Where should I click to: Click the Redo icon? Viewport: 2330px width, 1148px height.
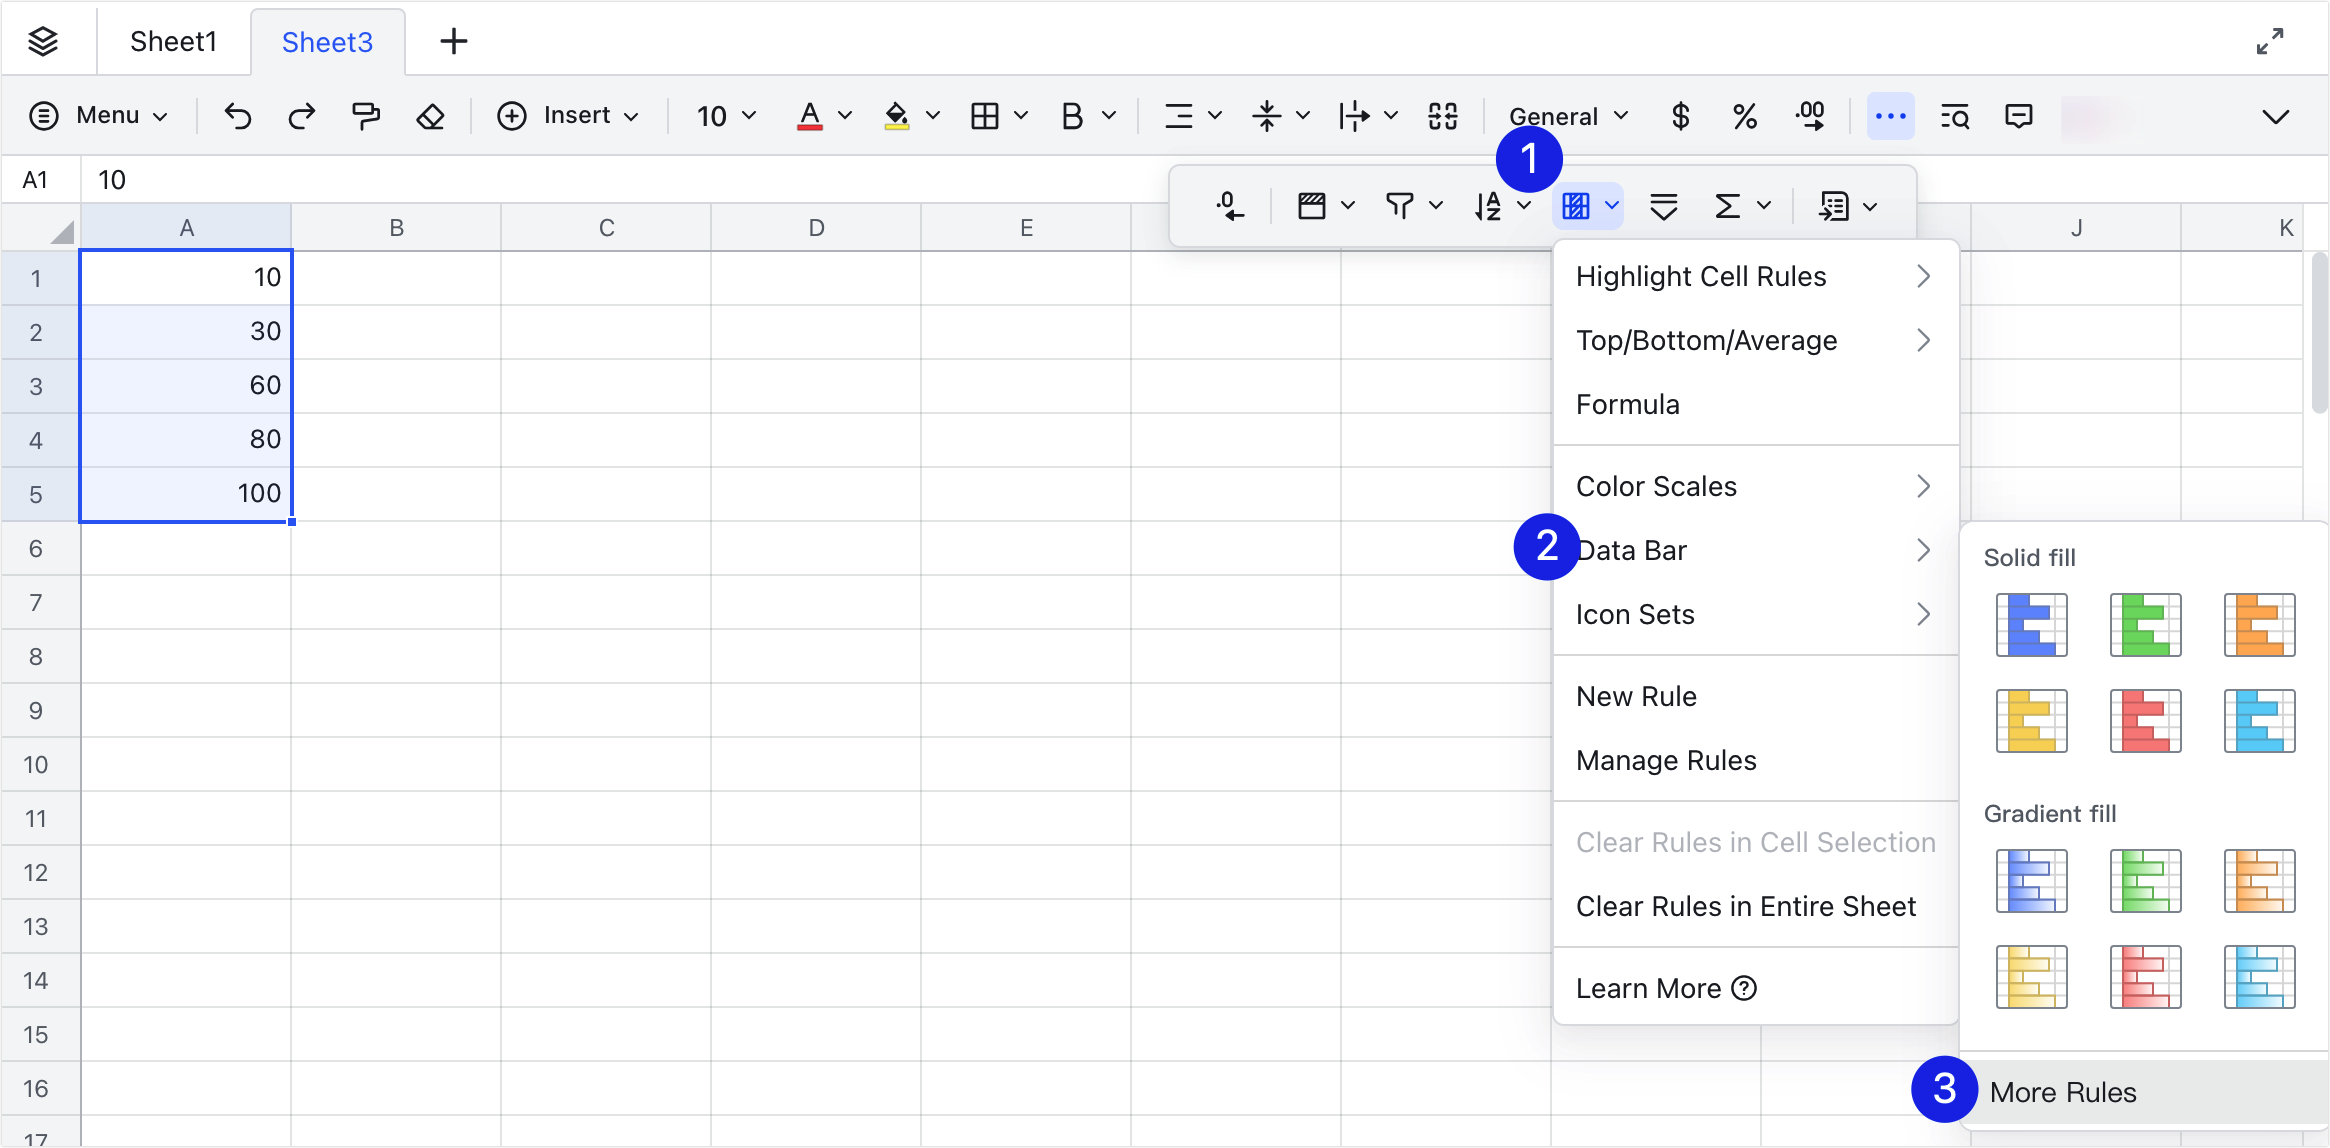point(301,115)
